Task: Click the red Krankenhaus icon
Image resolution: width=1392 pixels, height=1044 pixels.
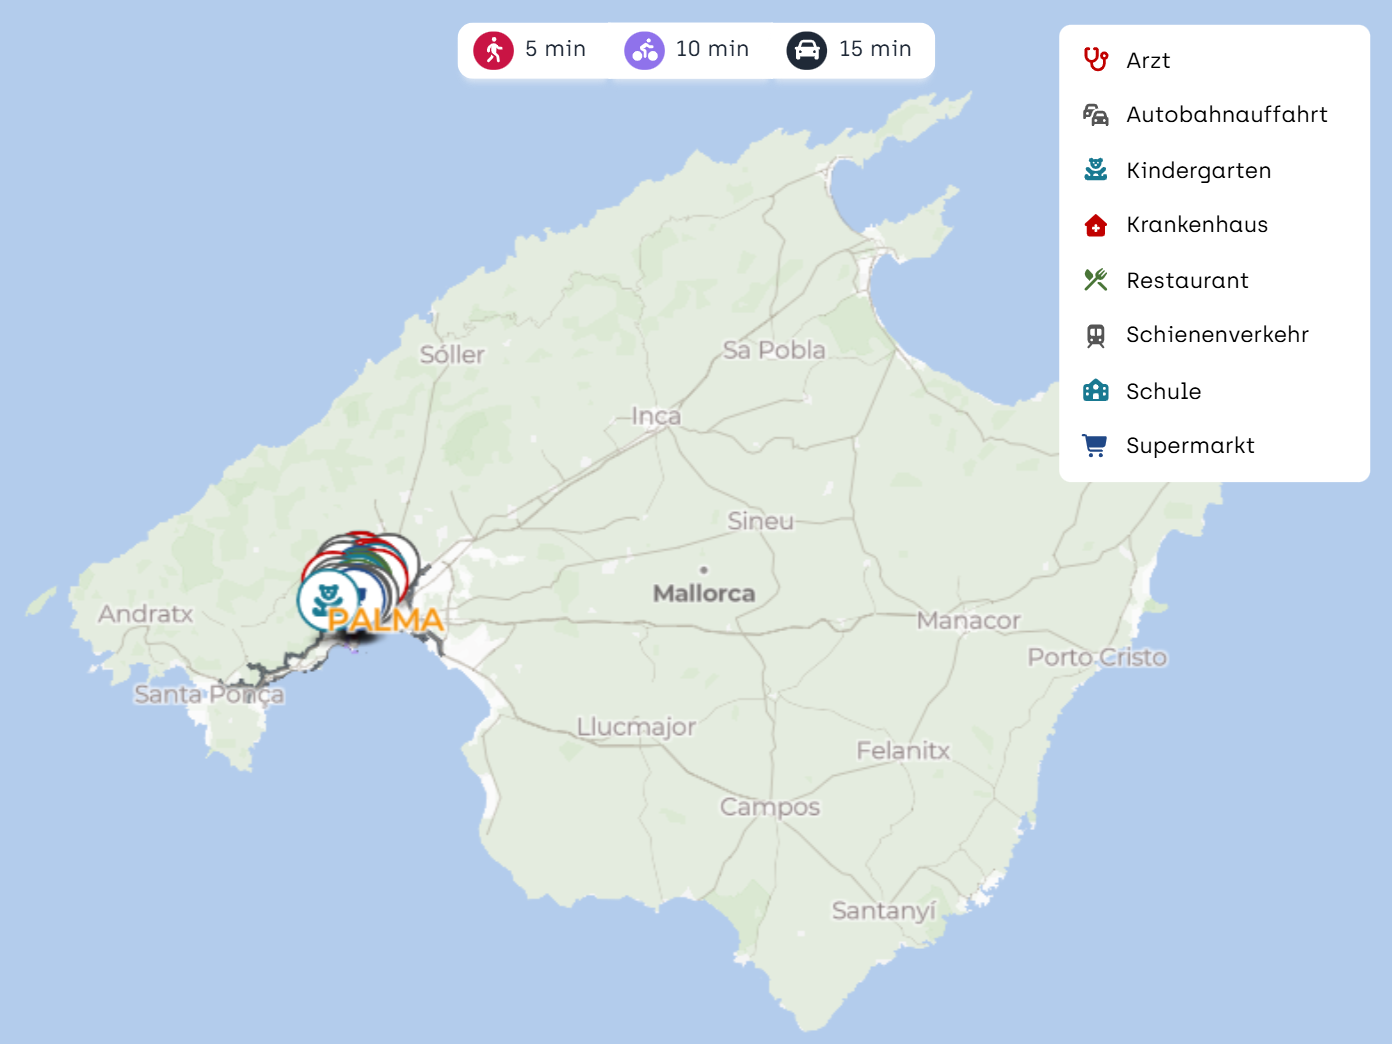Action: click(1096, 225)
